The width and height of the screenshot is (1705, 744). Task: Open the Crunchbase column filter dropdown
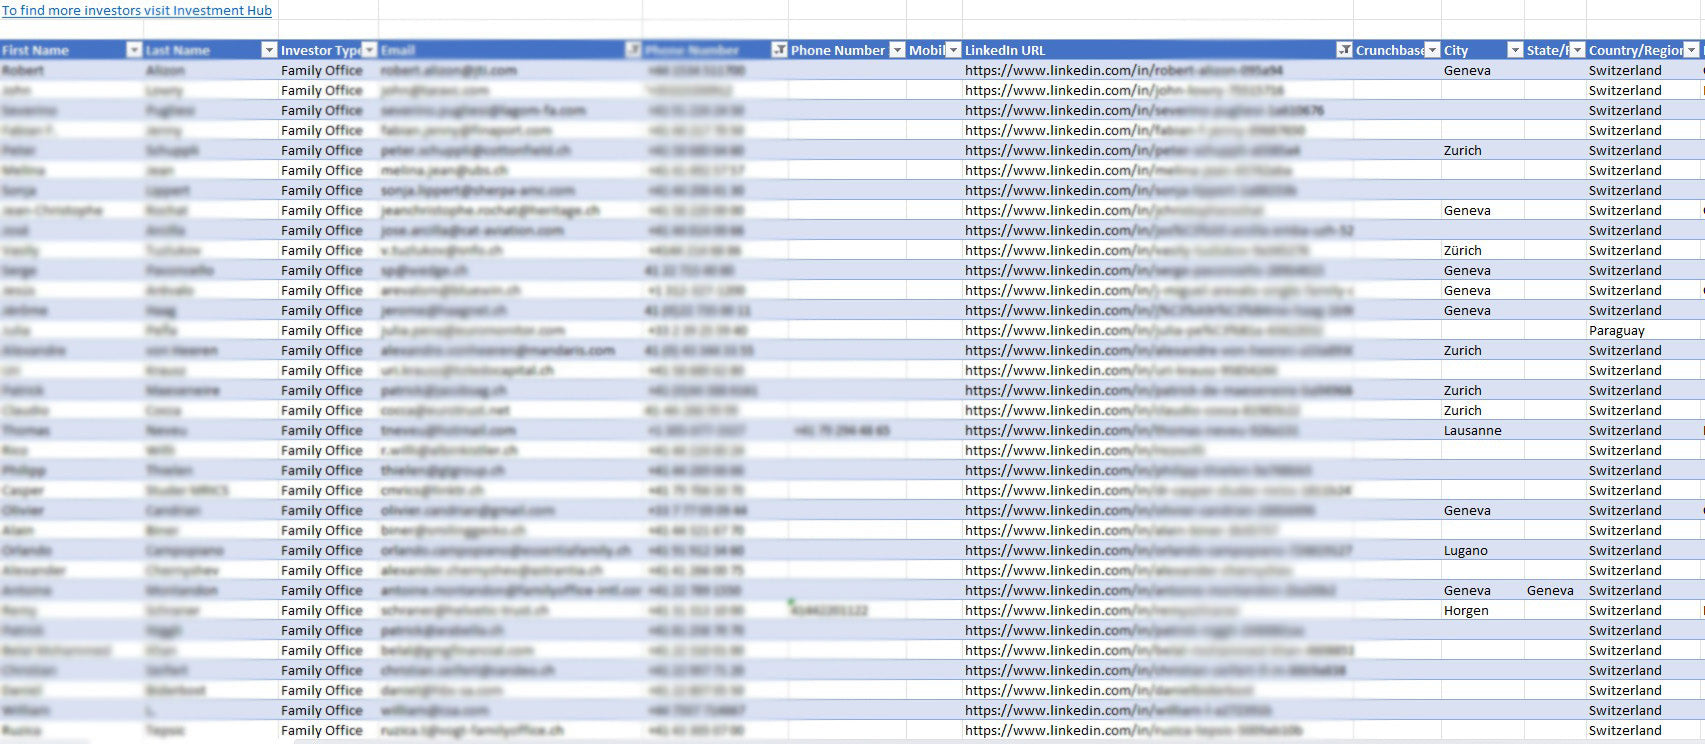(x=1431, y=50)
